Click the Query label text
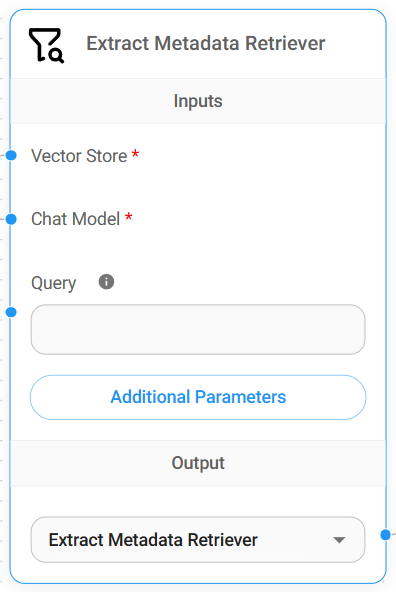Screen dimensions: 396x592 54,283
